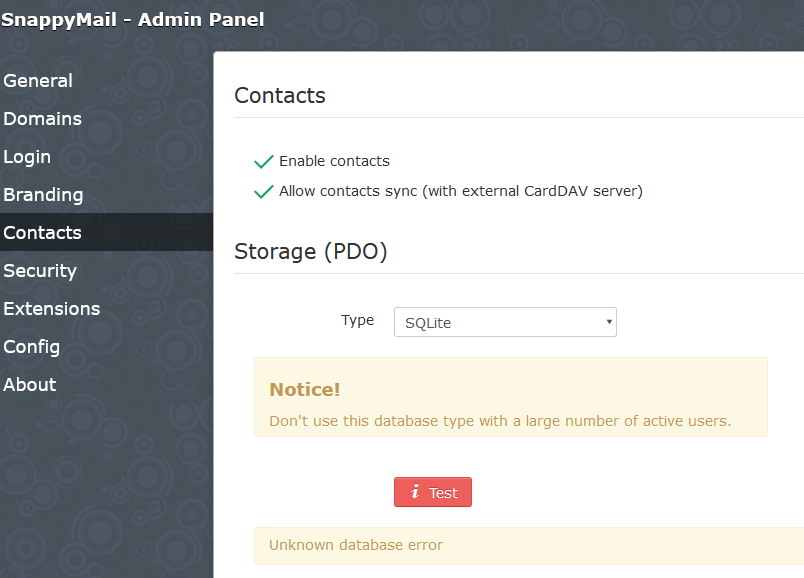Open the Security settings page

40,270
